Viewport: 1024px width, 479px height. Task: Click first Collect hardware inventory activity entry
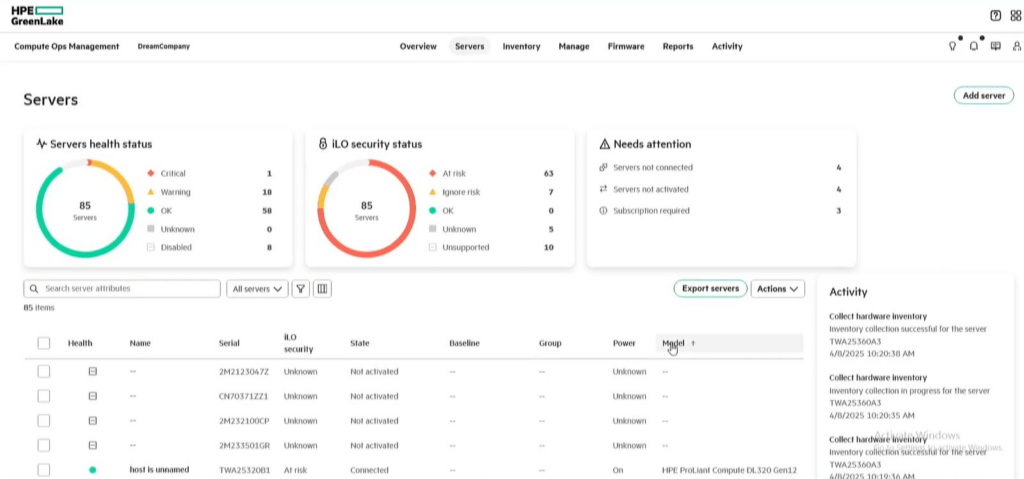pos(909,335)
